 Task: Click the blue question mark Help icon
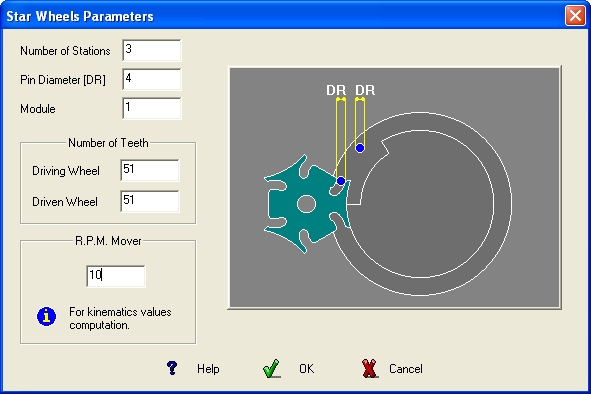click(172, 368)
